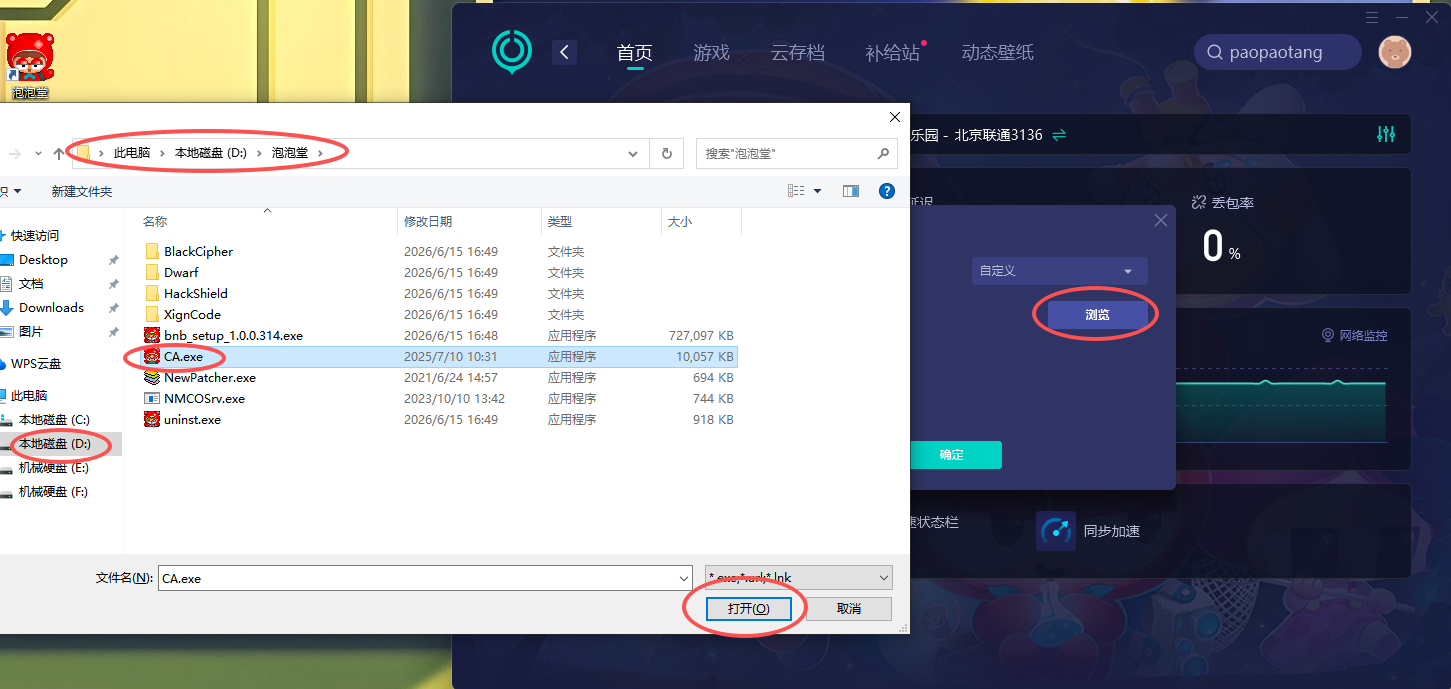Select the uninst.exe file

[x=192, y=419]
